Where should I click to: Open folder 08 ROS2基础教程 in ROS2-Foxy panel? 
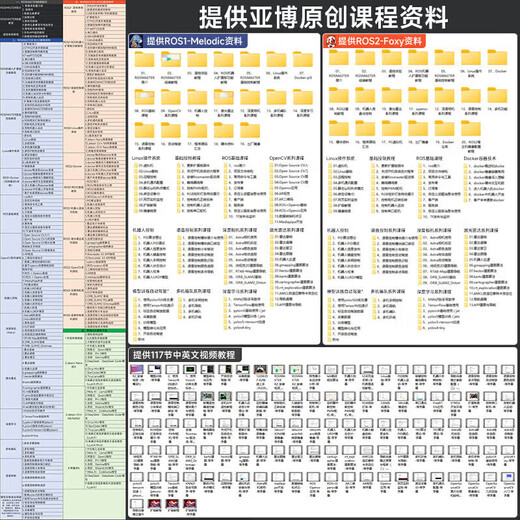click(x=339, y=95)
